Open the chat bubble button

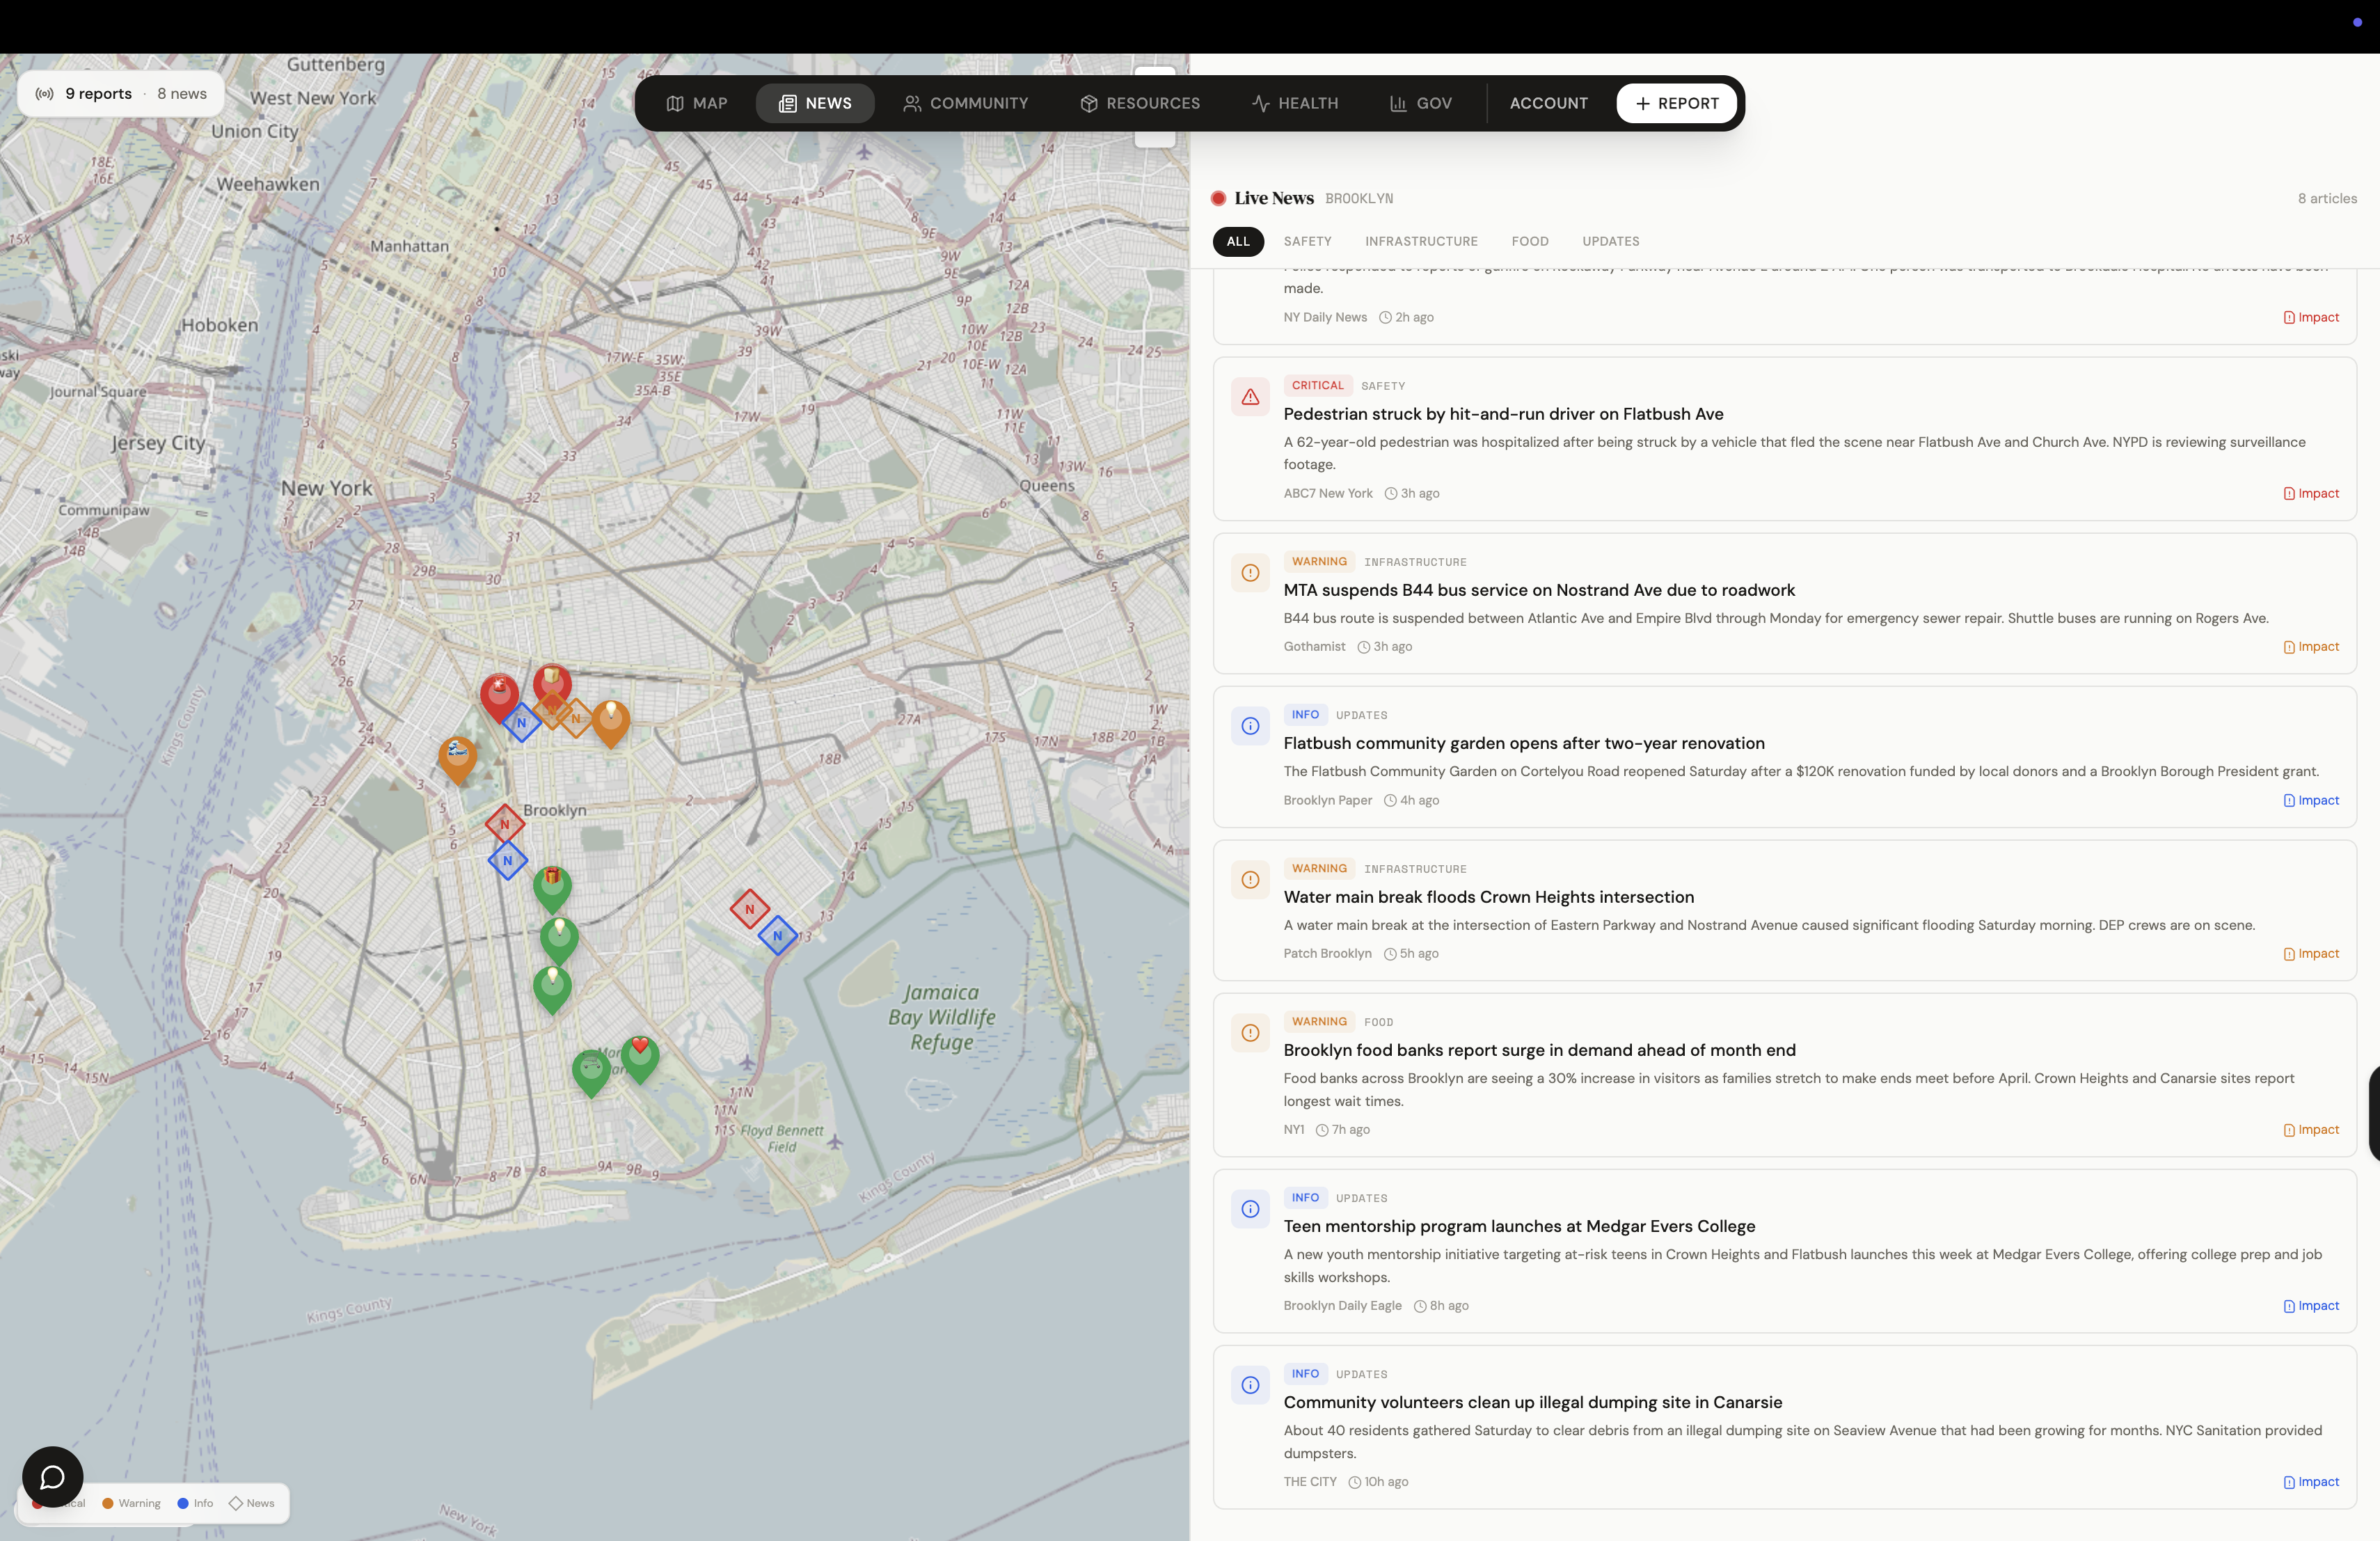coord(52,1476)
